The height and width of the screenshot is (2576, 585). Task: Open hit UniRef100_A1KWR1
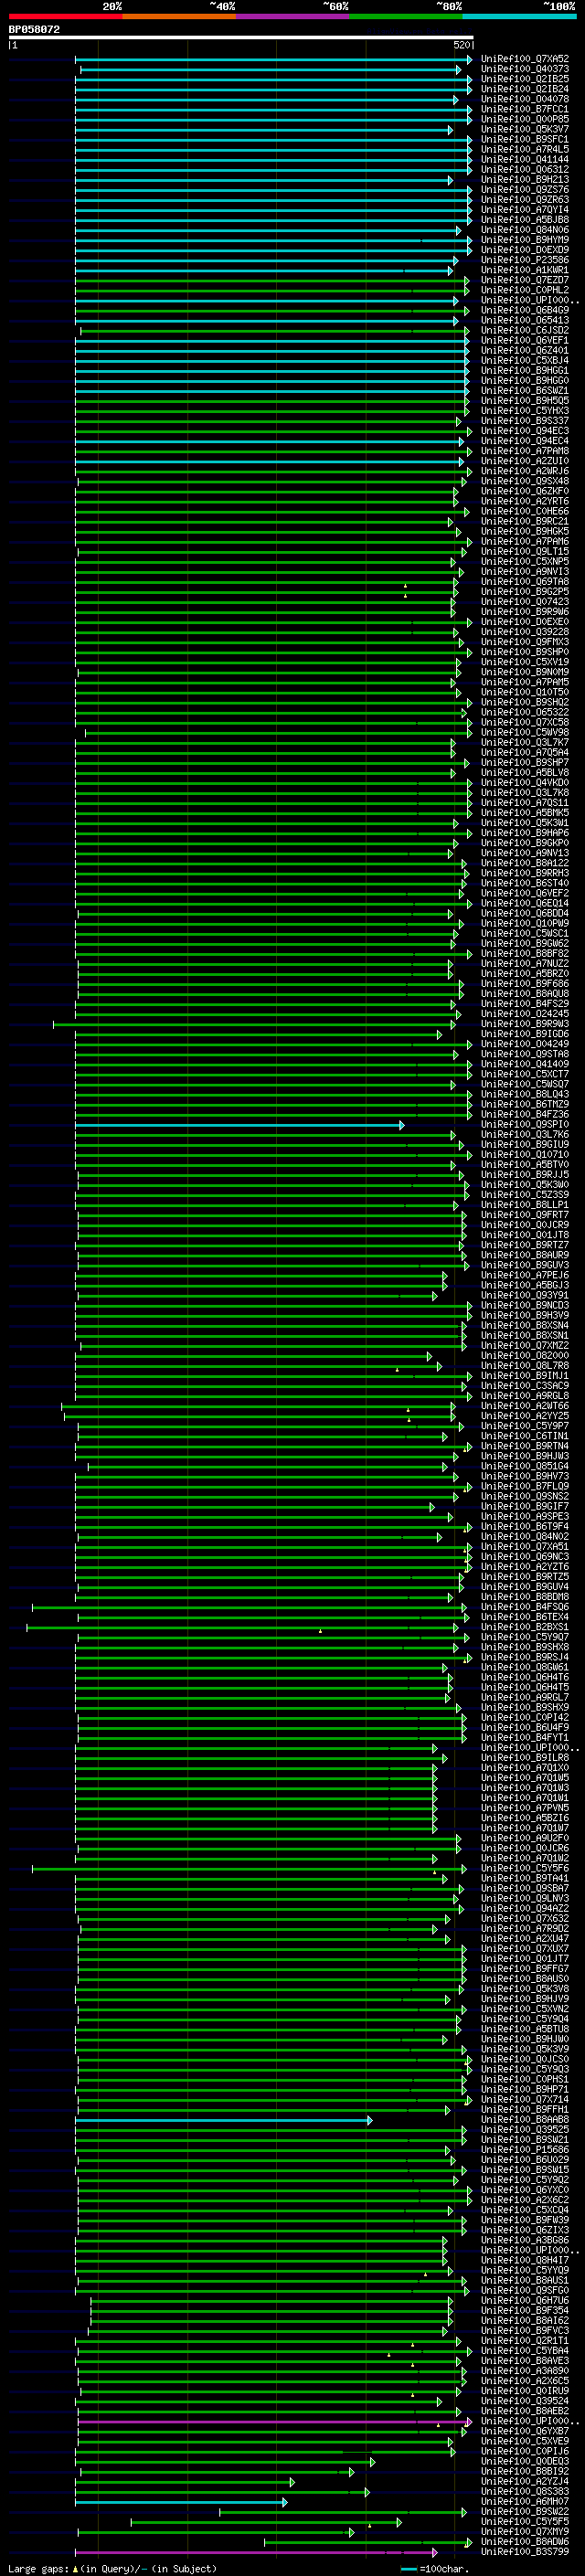[525, 270]
